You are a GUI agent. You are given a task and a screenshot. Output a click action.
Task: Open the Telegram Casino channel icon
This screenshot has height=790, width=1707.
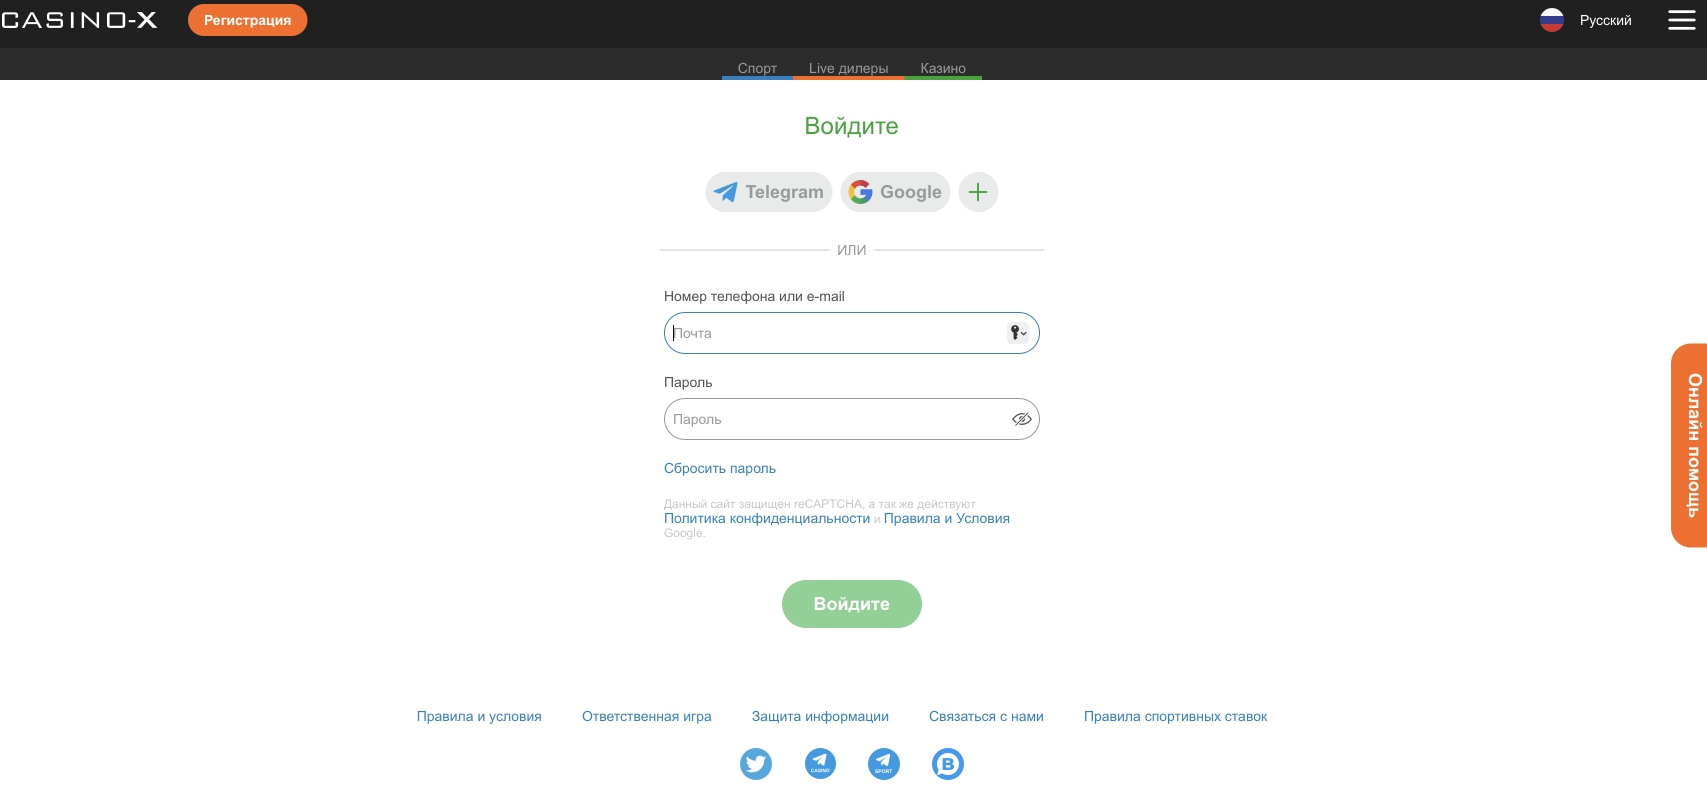820,764
